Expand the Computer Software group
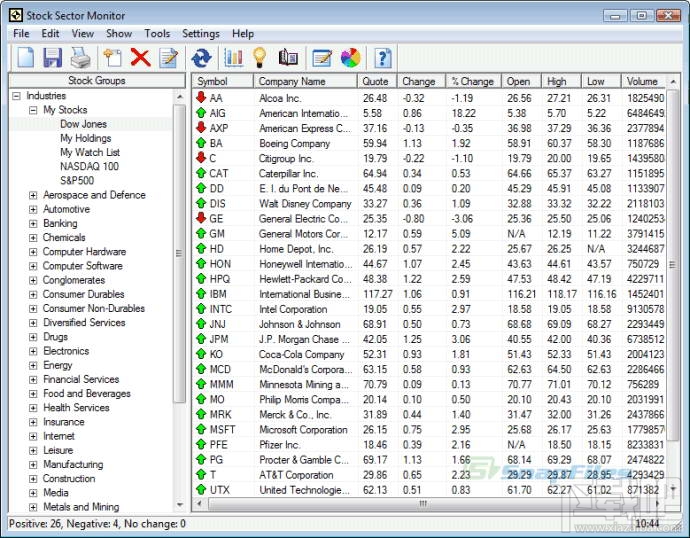 (33, 266)
